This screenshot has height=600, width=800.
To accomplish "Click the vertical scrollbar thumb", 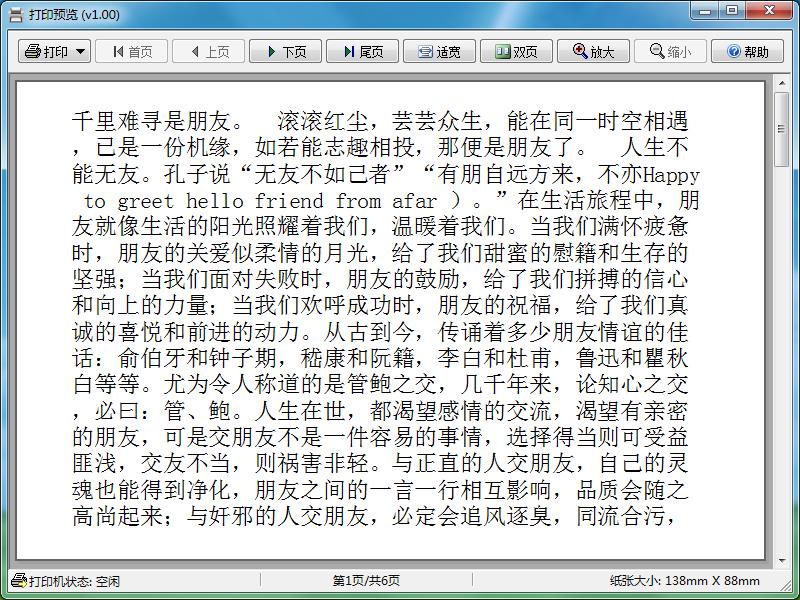I will [x=782, y=130].
